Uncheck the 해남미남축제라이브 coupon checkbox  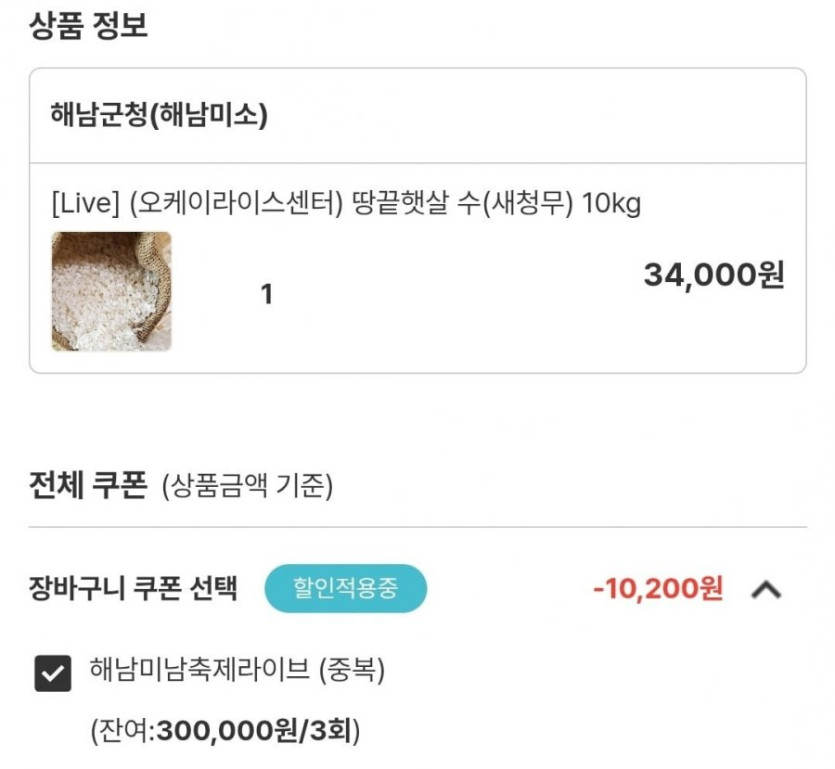52,673
